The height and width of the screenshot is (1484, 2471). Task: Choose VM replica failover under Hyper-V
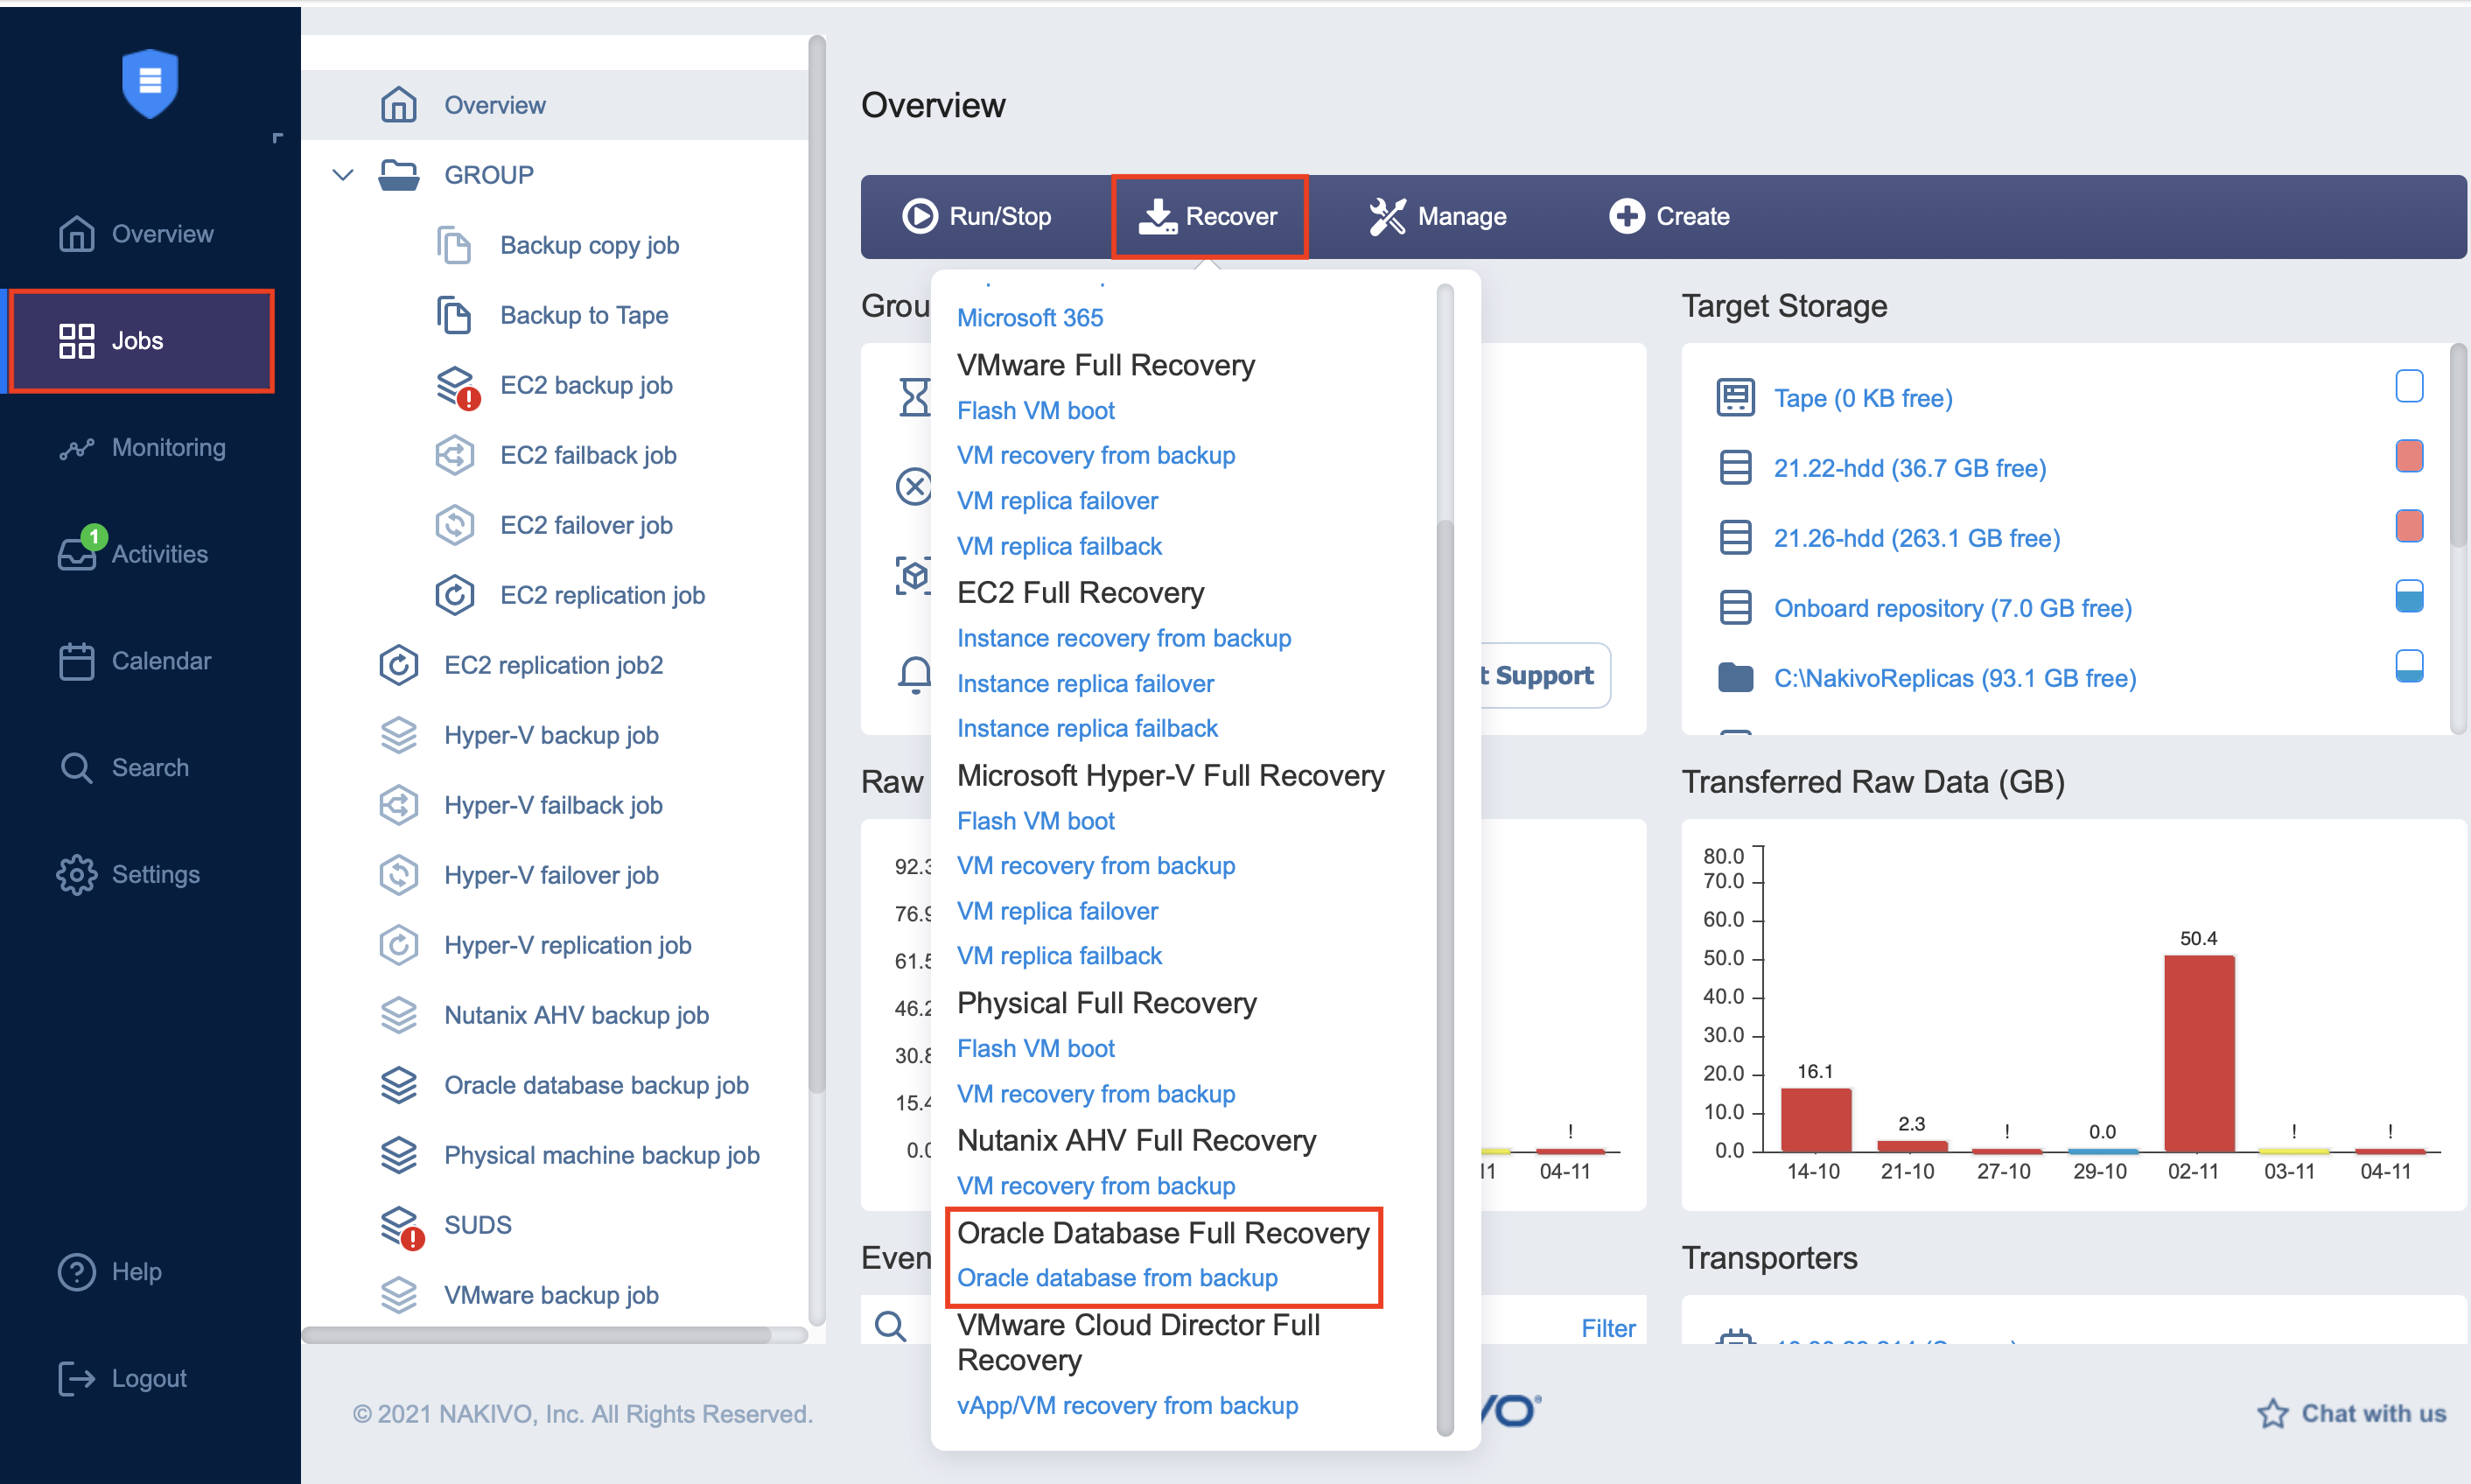tap(1057, 911)
